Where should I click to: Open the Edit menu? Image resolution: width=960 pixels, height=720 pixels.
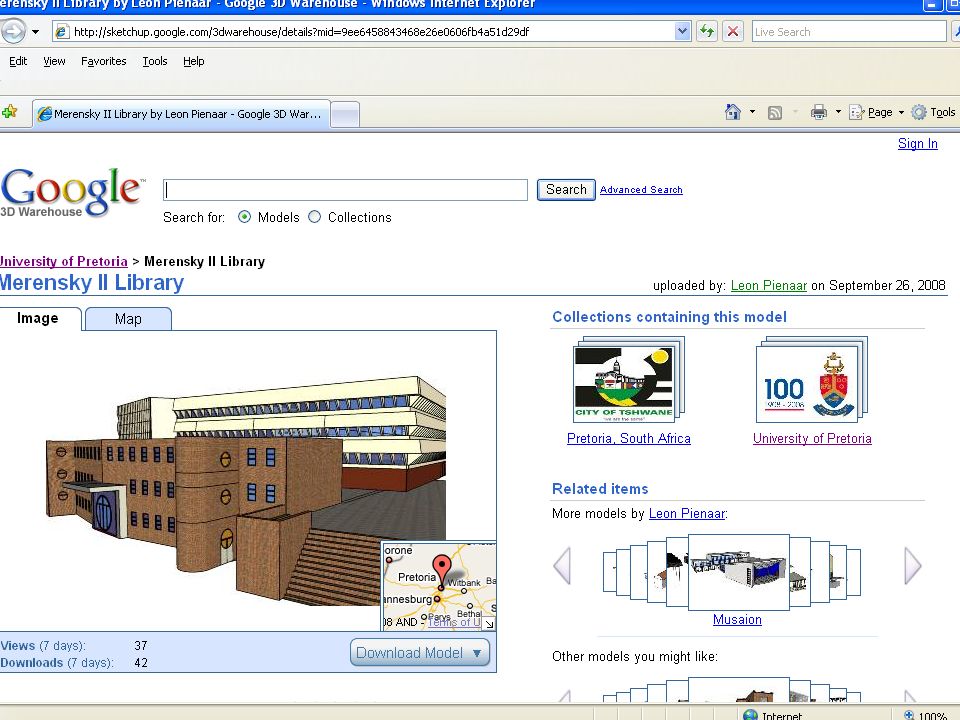pyautogui.click(x=18, y=61)
